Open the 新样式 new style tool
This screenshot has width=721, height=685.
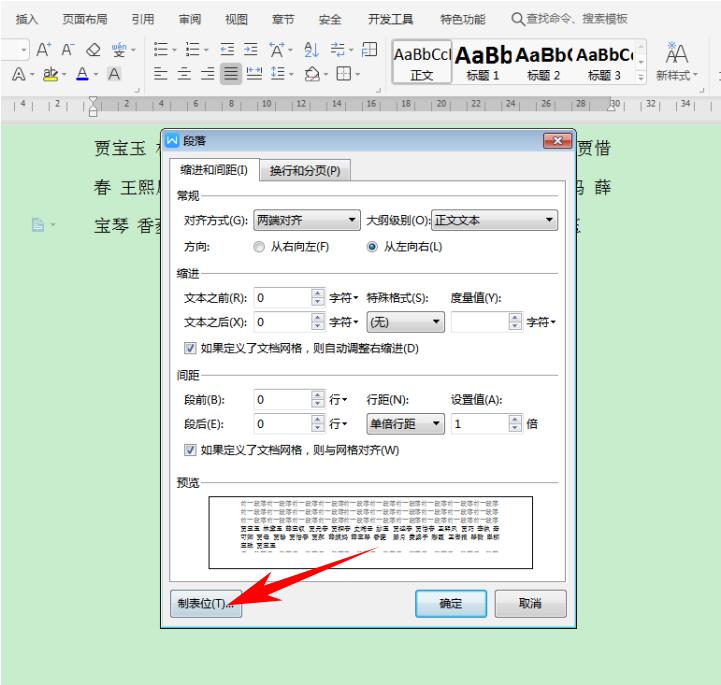coord(676,61)
